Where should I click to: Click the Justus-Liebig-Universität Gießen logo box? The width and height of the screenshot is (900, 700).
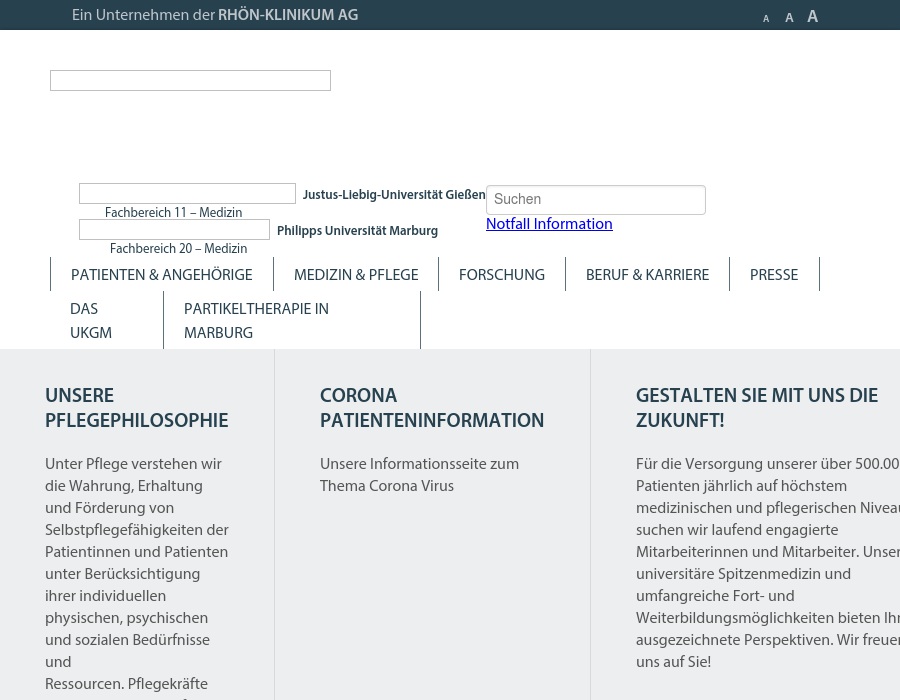(187, 194)
